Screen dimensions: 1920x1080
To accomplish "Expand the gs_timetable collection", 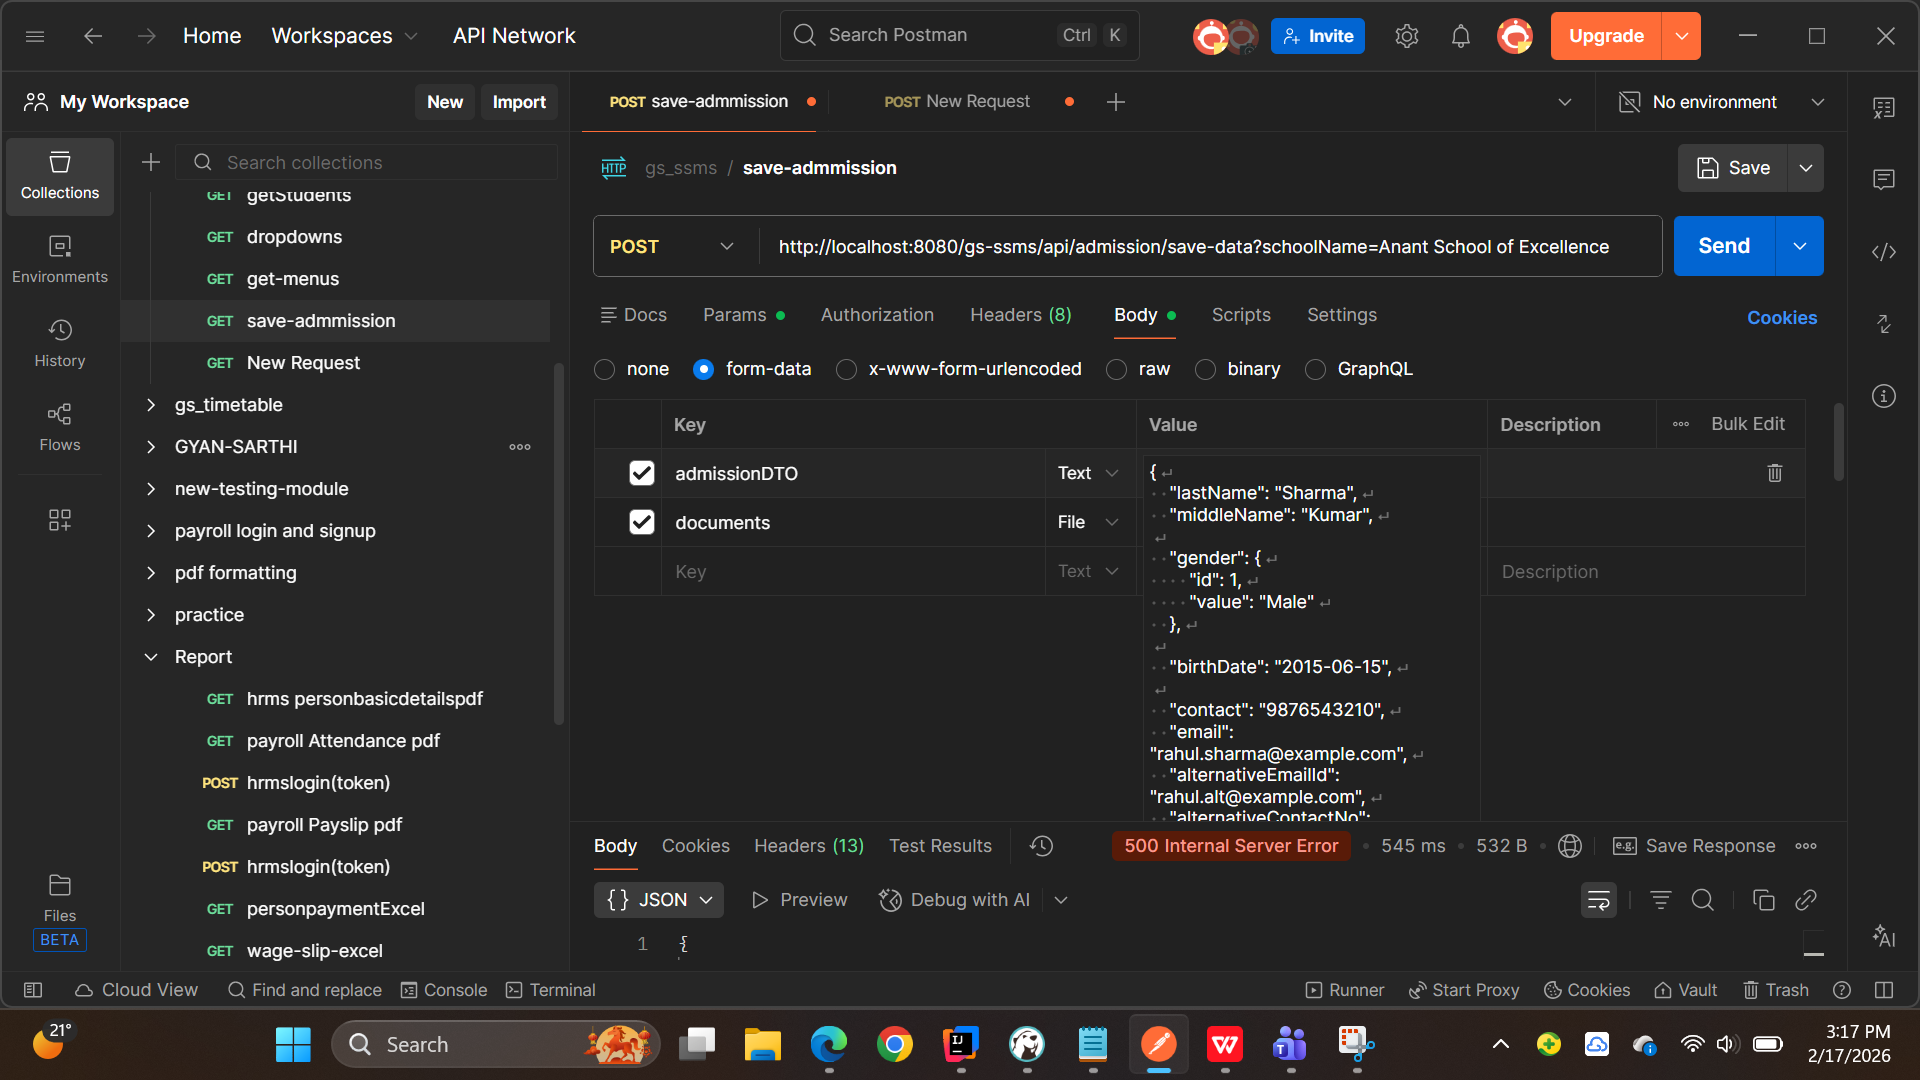I will tap(151, 405).
